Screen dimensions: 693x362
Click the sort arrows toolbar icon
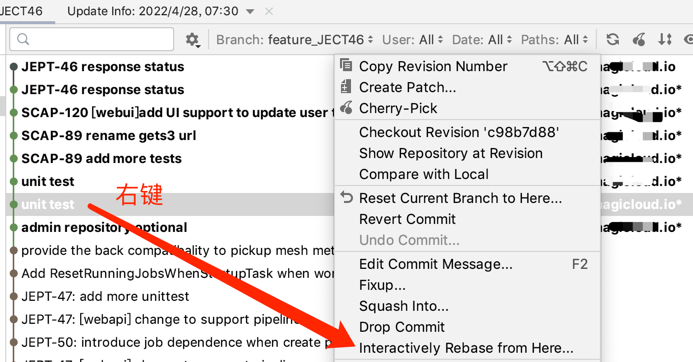tap(665, 39)
